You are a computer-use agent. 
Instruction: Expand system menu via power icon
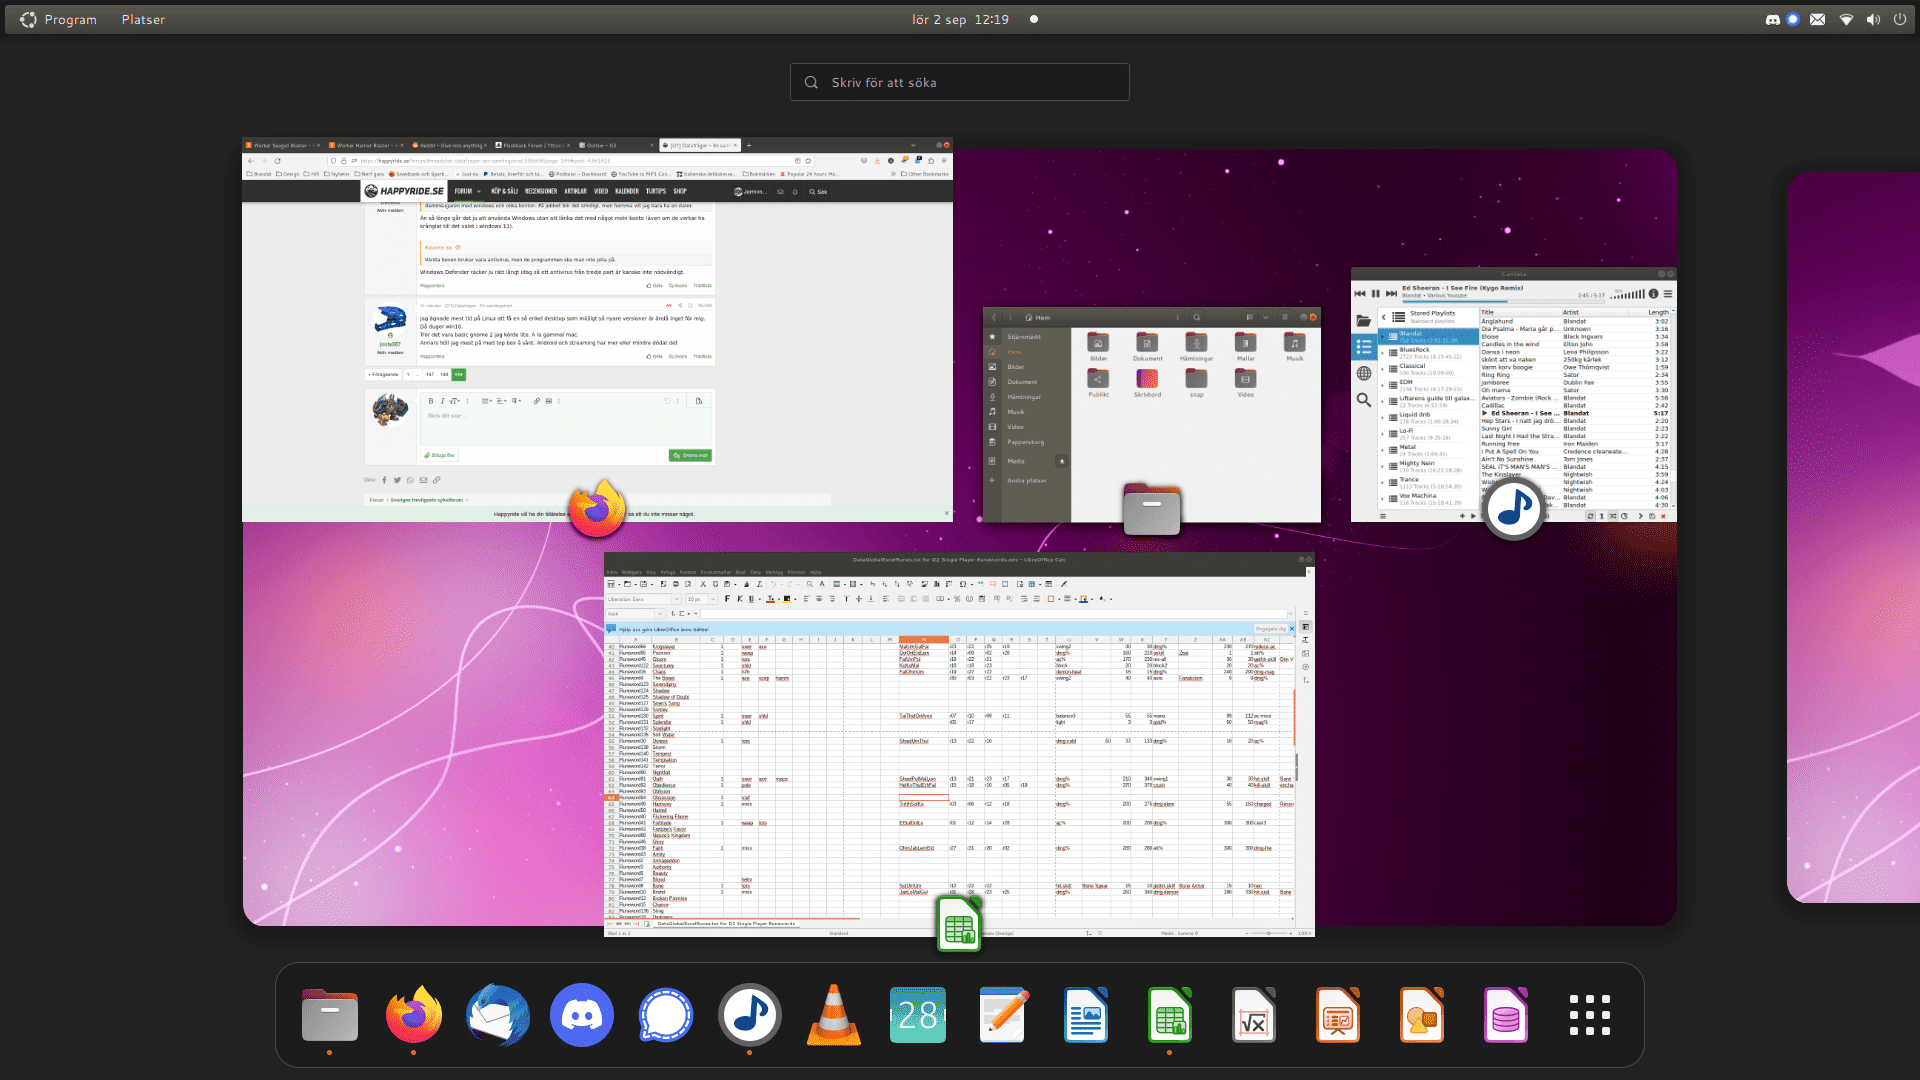(x=1899, y=19)
